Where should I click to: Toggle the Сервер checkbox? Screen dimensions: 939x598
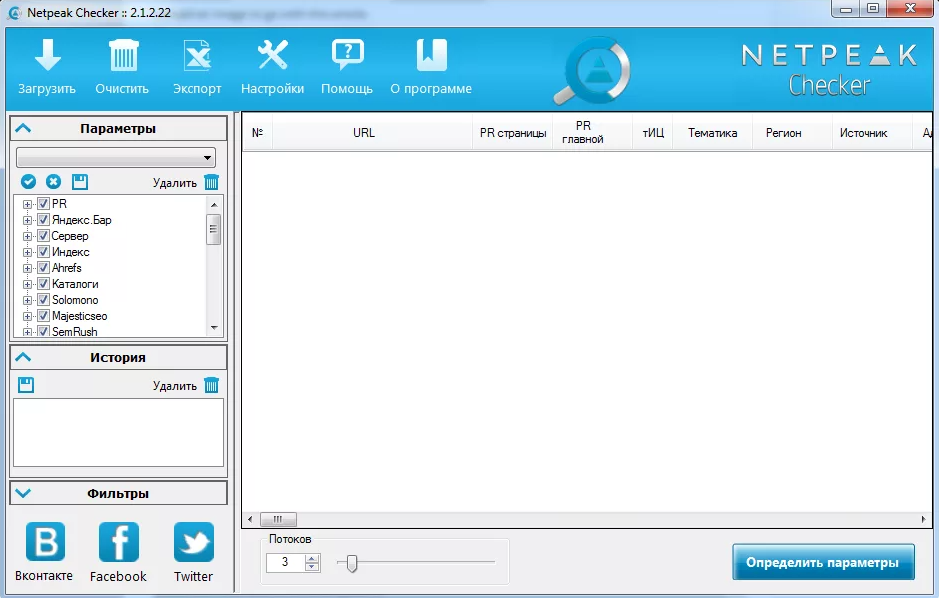point(43,236)
